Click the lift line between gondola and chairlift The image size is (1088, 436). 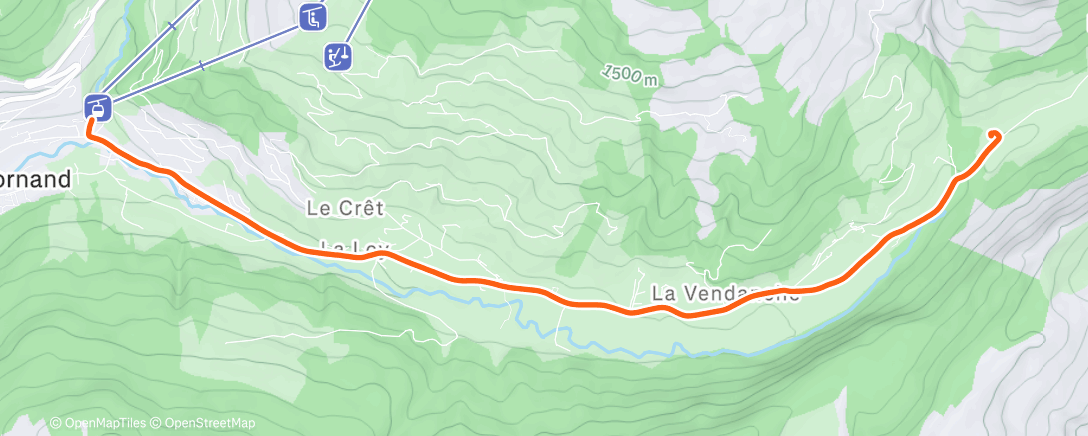click(x=208, y=63)
